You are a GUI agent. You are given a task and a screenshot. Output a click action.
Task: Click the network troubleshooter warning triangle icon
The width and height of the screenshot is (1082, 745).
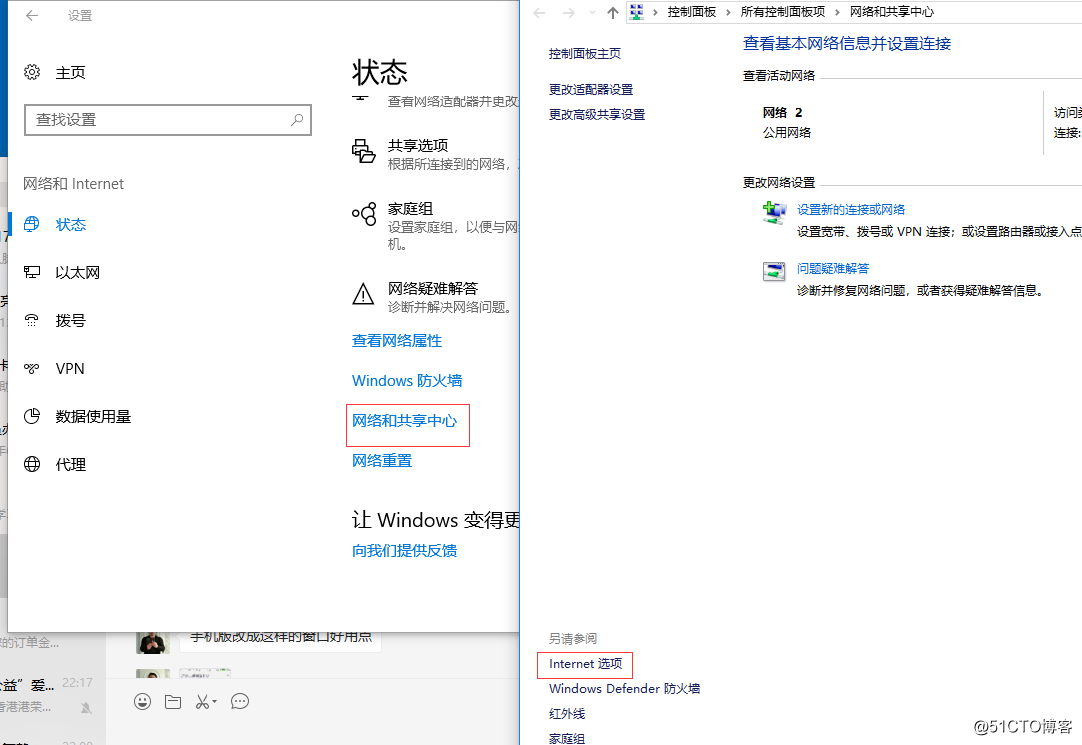(x=363, y=294)
